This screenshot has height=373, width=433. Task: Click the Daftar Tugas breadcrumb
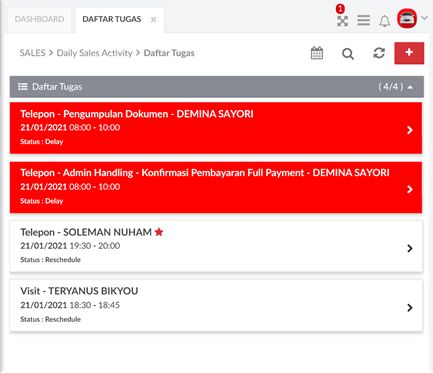169,53
